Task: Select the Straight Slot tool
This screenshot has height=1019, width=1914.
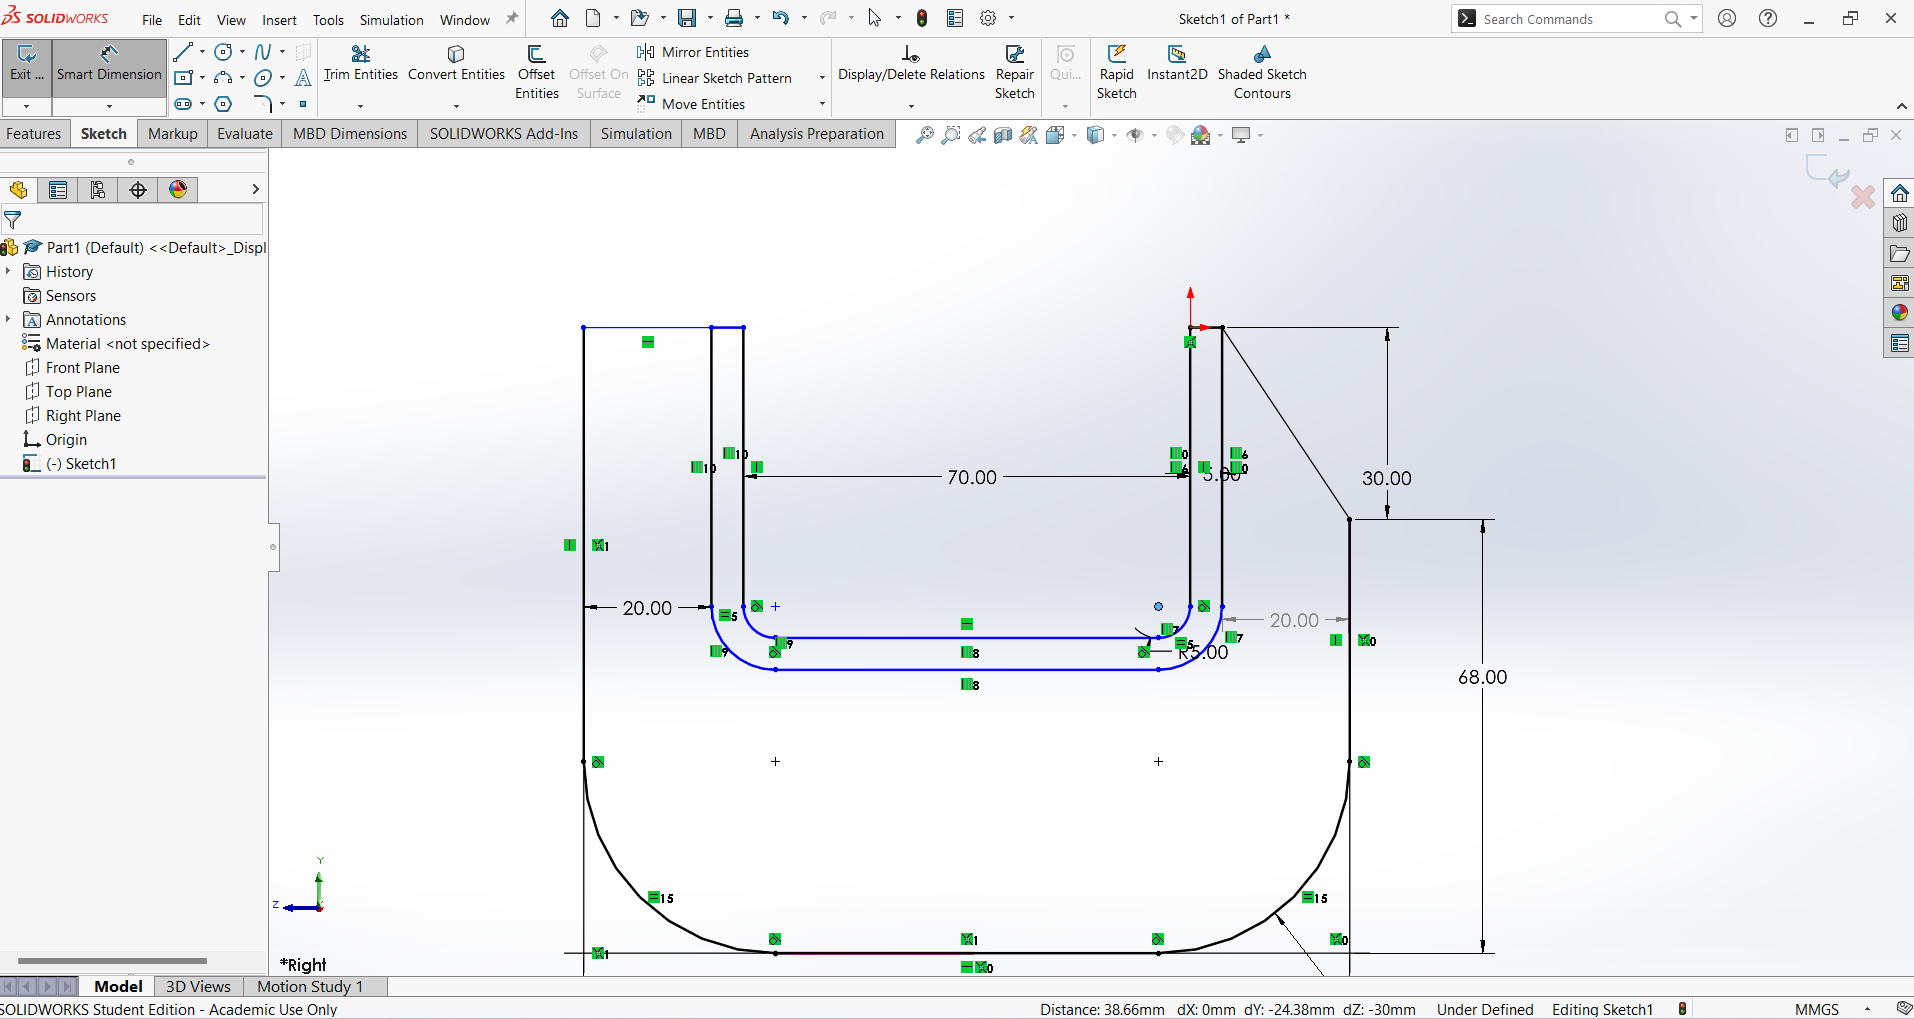Action: point(183,104)
